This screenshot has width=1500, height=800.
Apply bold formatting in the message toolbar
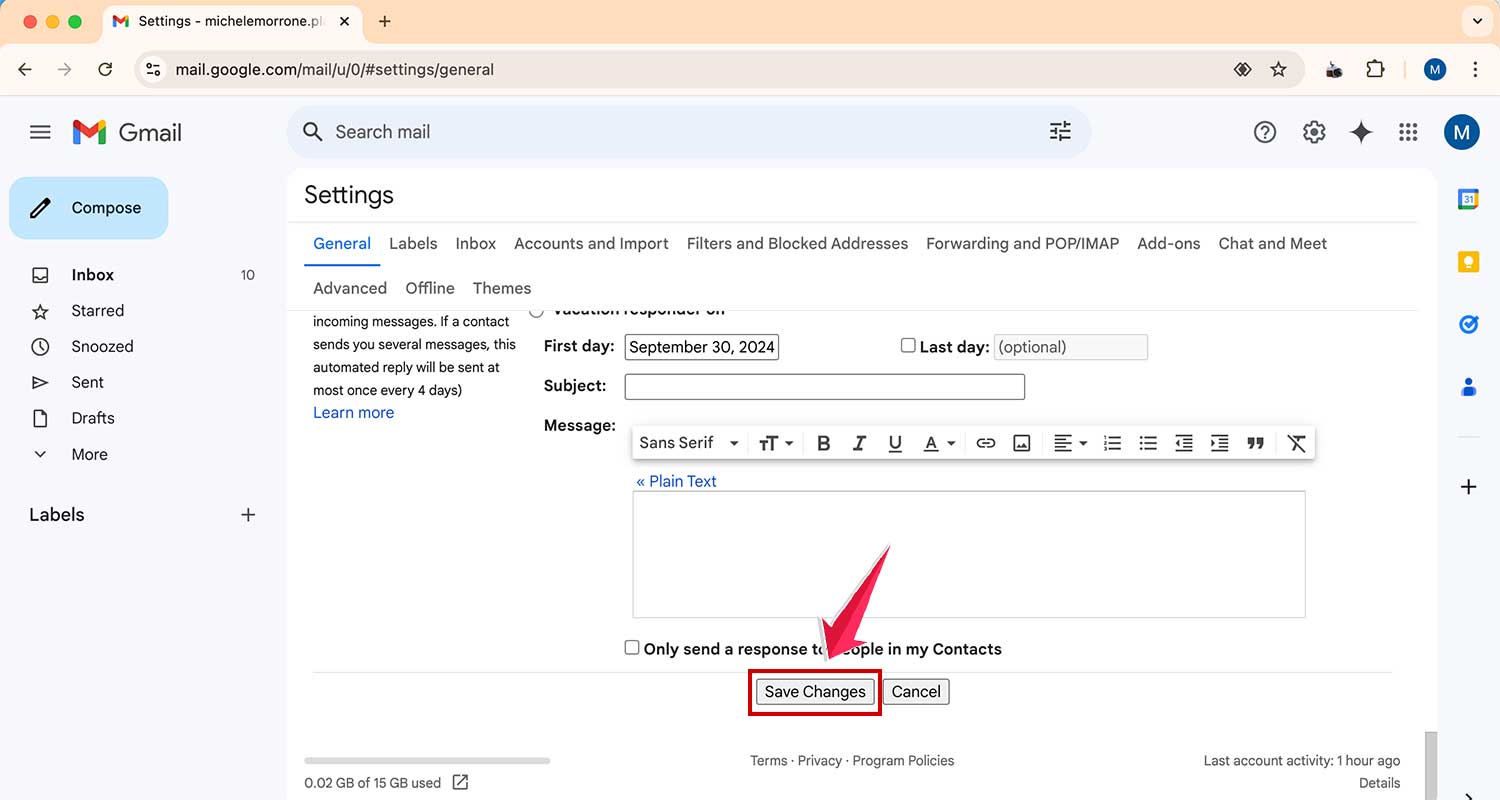[823, 442]
